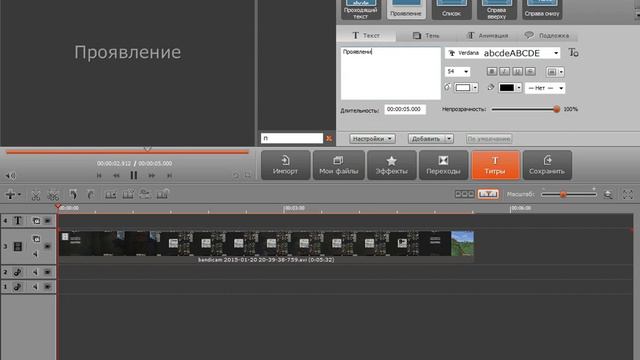Click the overlay icon on track 4

pos(36,221)
